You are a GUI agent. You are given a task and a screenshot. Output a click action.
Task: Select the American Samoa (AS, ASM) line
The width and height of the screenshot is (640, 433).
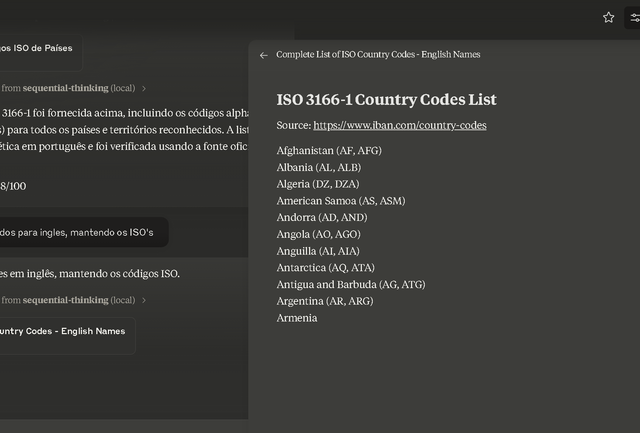pos(341,201)
